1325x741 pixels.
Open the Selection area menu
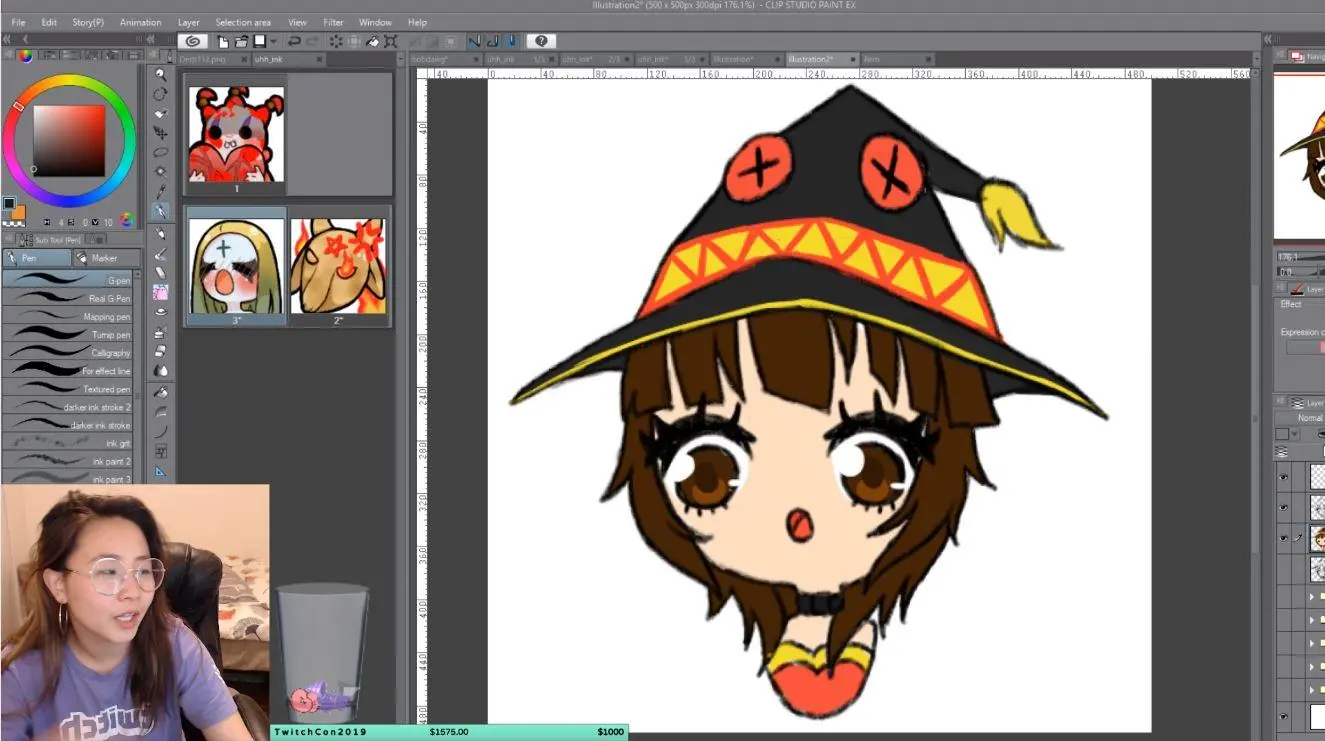pos(243,22)
